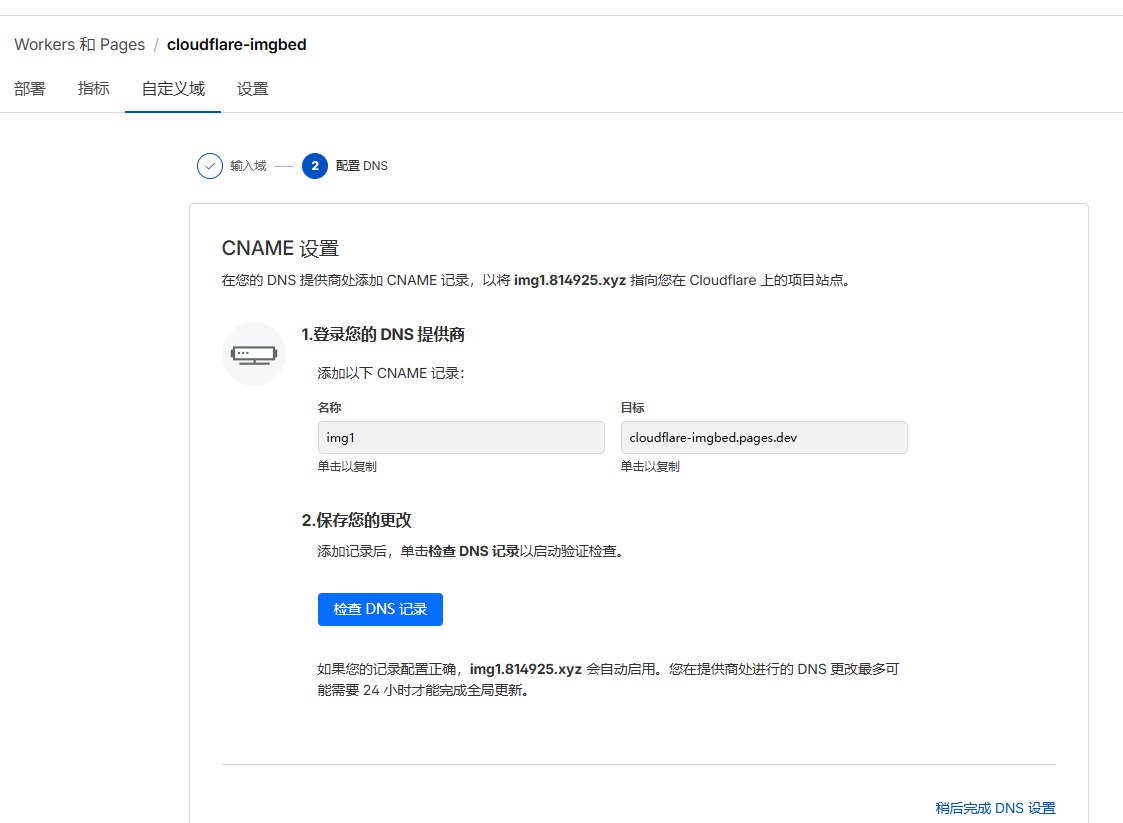Viewport: 1123px width, 823px height.
Task: Click the CNAME 设置 heading
Action: pyautogui.click(x=280, y=248)
